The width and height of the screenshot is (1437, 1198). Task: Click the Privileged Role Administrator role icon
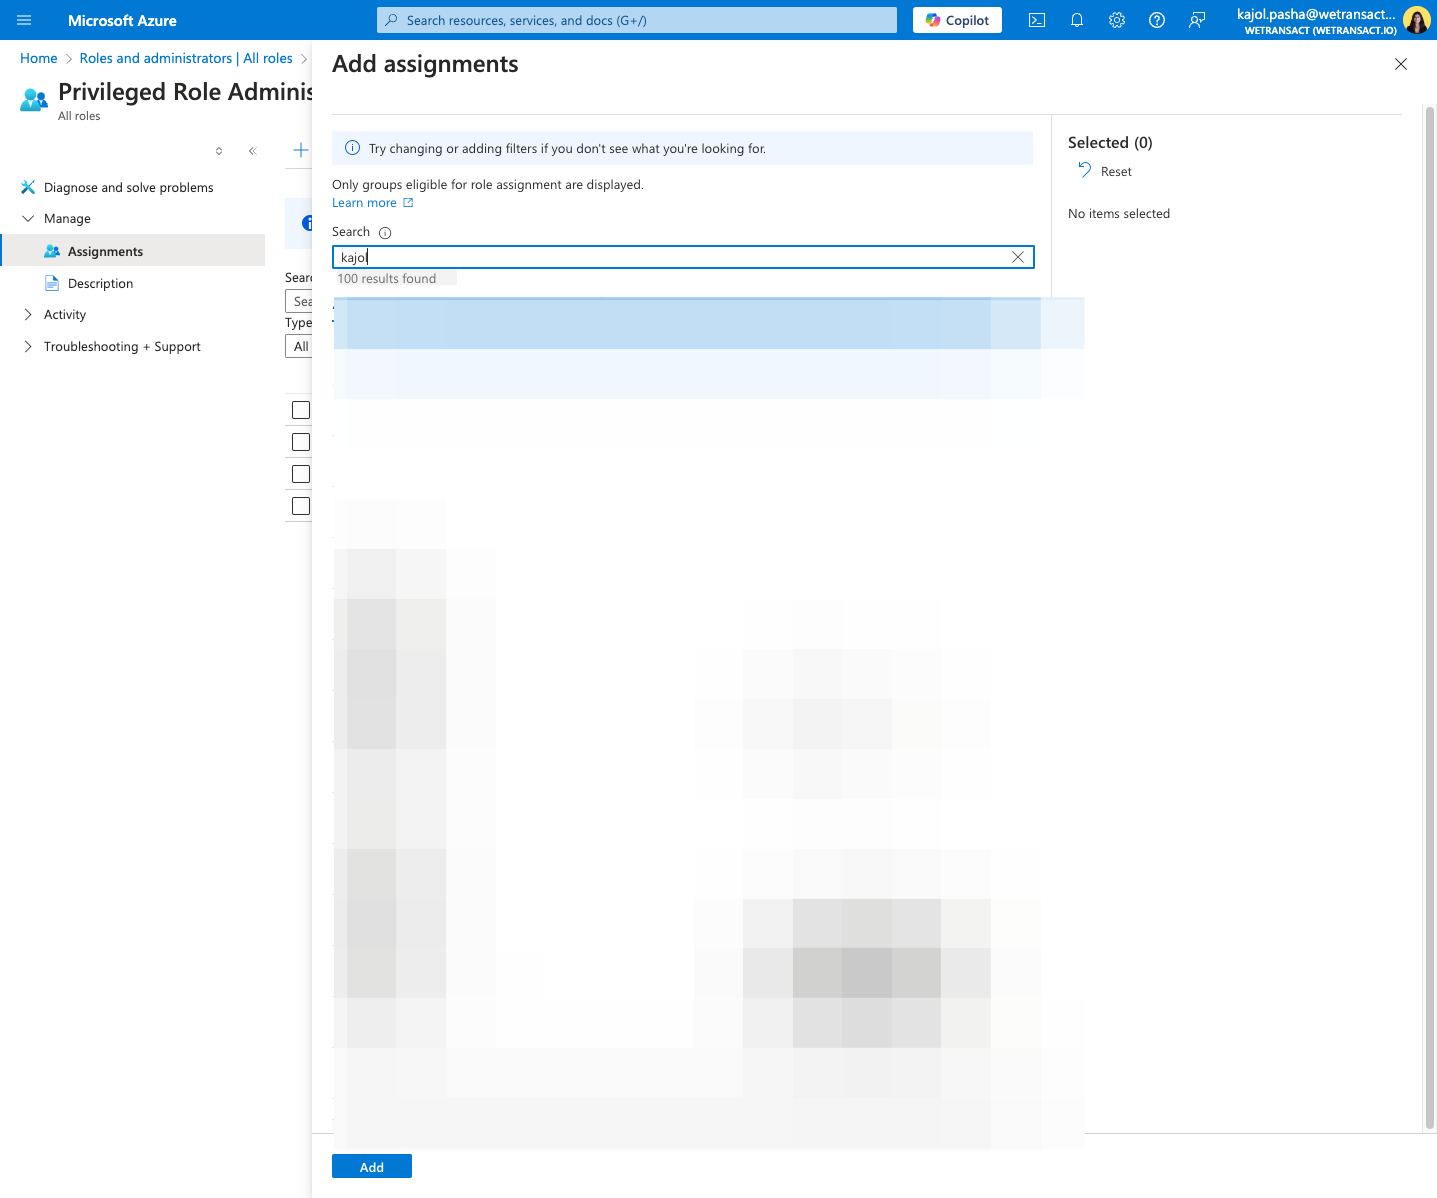34,100
